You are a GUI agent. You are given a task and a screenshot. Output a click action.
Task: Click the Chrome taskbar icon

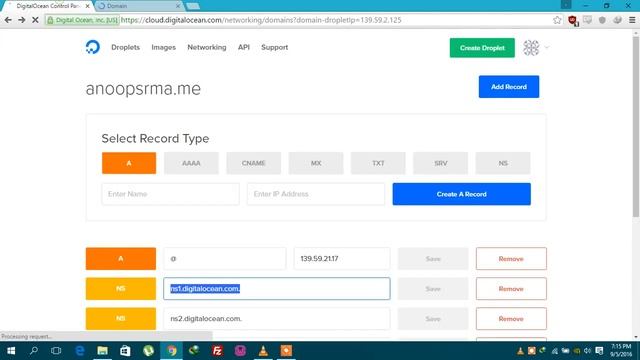click(x=171, y=351)
